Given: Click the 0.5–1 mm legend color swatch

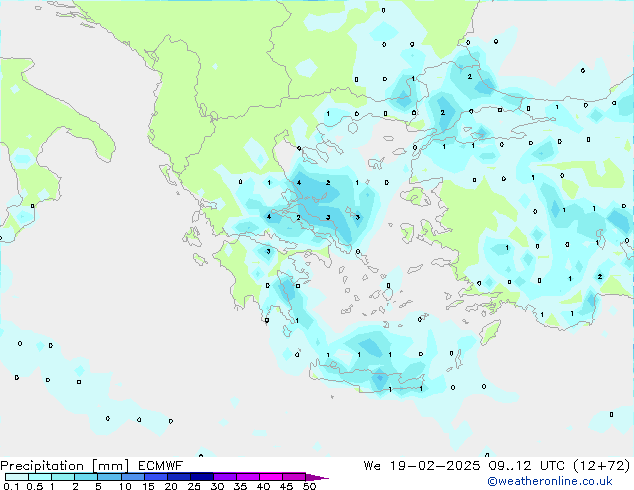Looking at the screenshot, I should coord(40,477).
